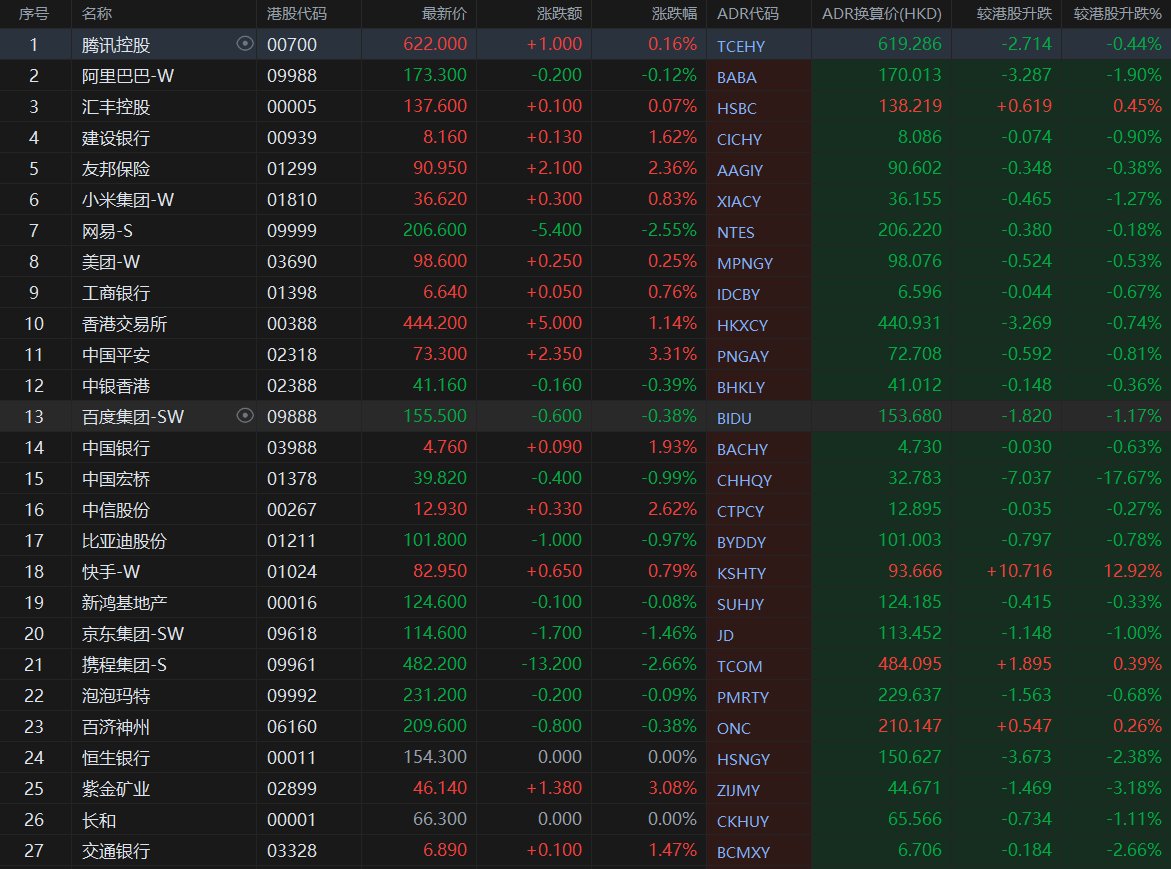
Task: Click the circle icon beside 百度集团-SW
Action: click(x=245, y=416)
